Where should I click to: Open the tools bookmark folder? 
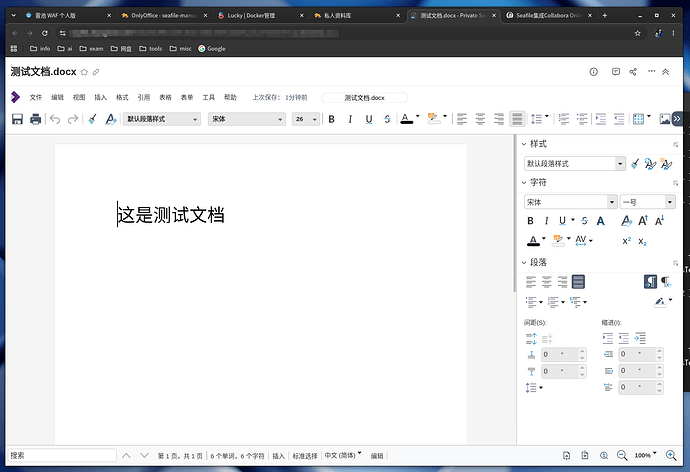point(150,48)
